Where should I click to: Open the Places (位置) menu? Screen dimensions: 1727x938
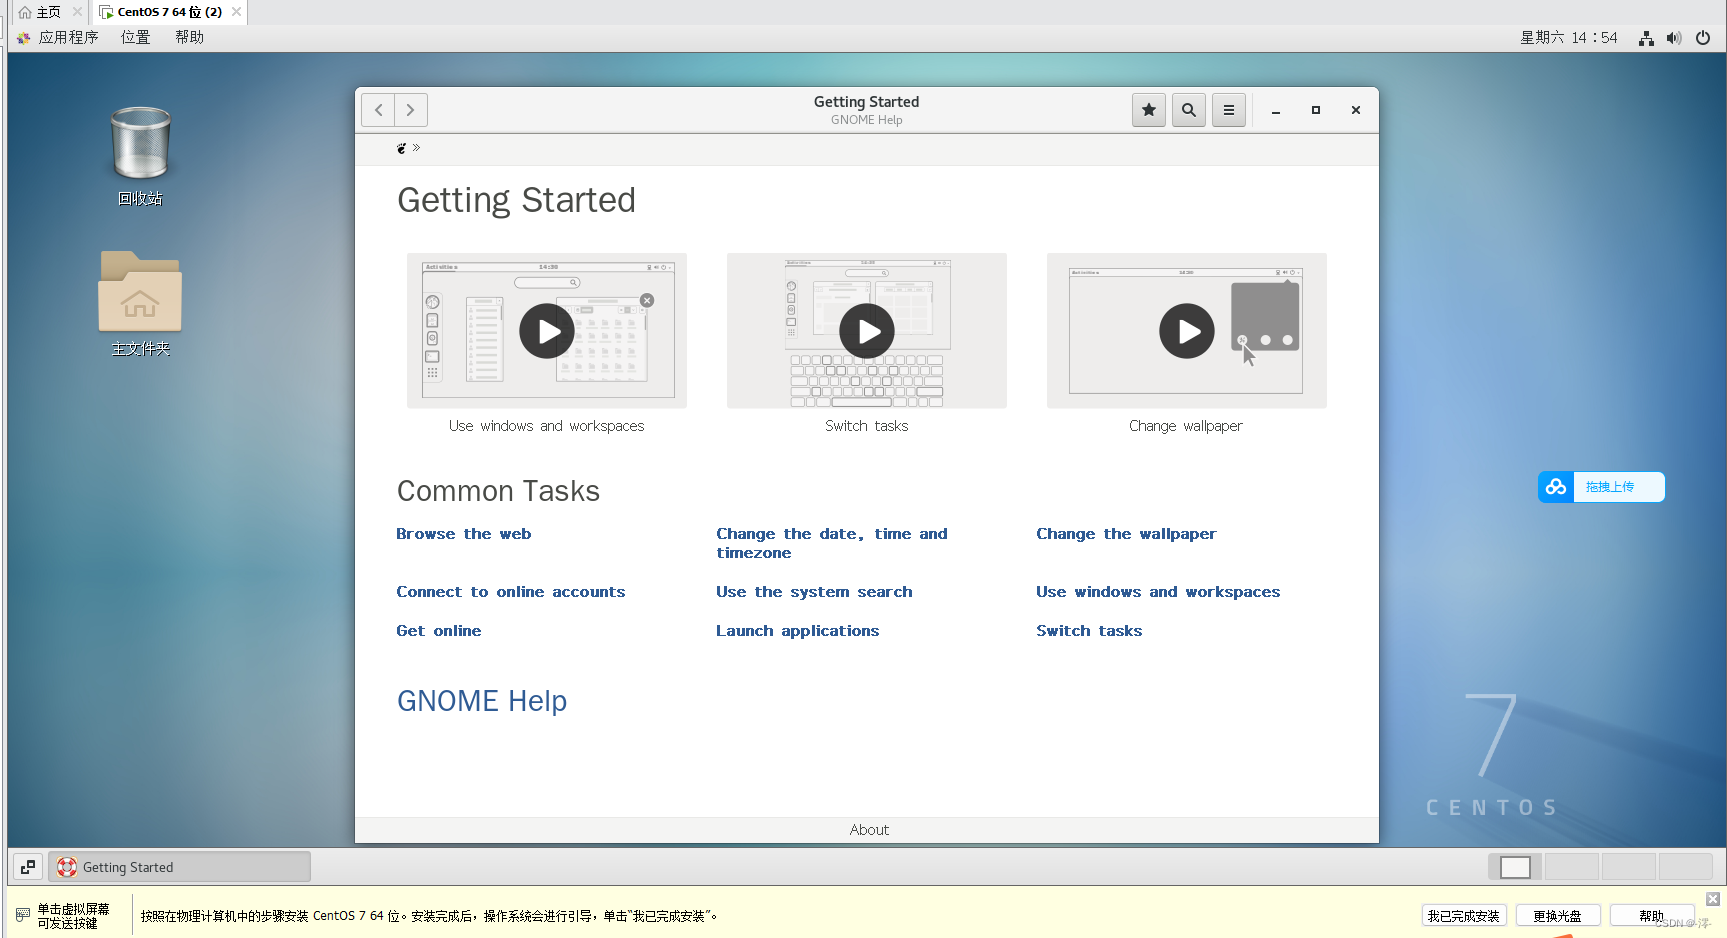[x=136, y=37]
